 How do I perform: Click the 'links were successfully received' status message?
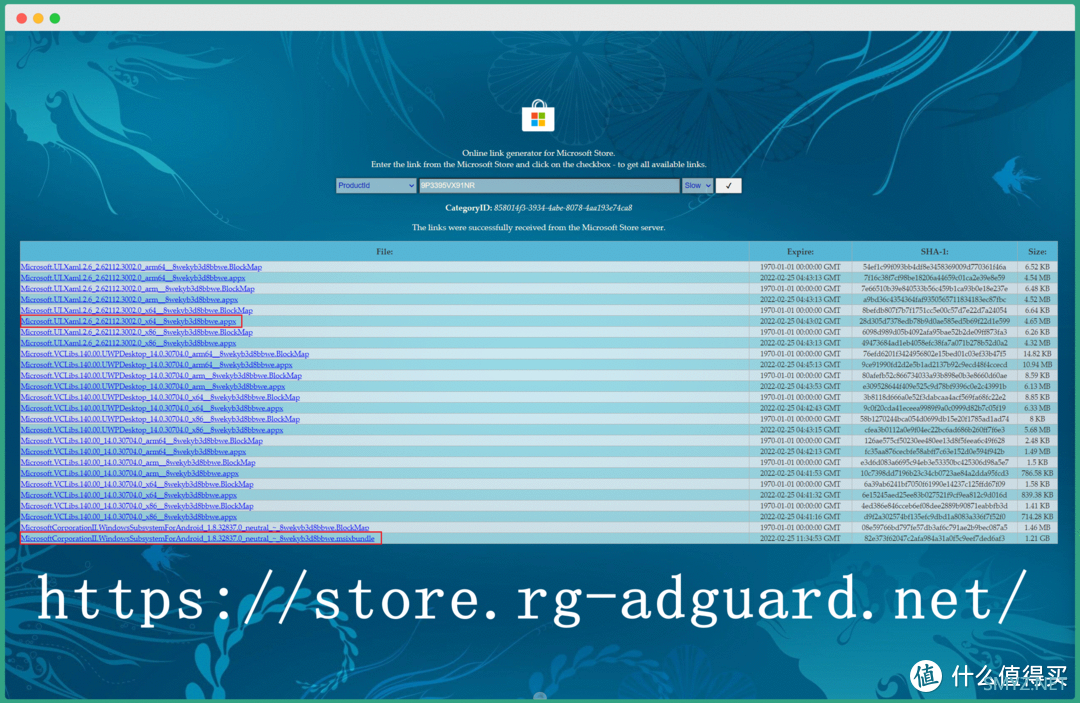(x=538, y=227)
